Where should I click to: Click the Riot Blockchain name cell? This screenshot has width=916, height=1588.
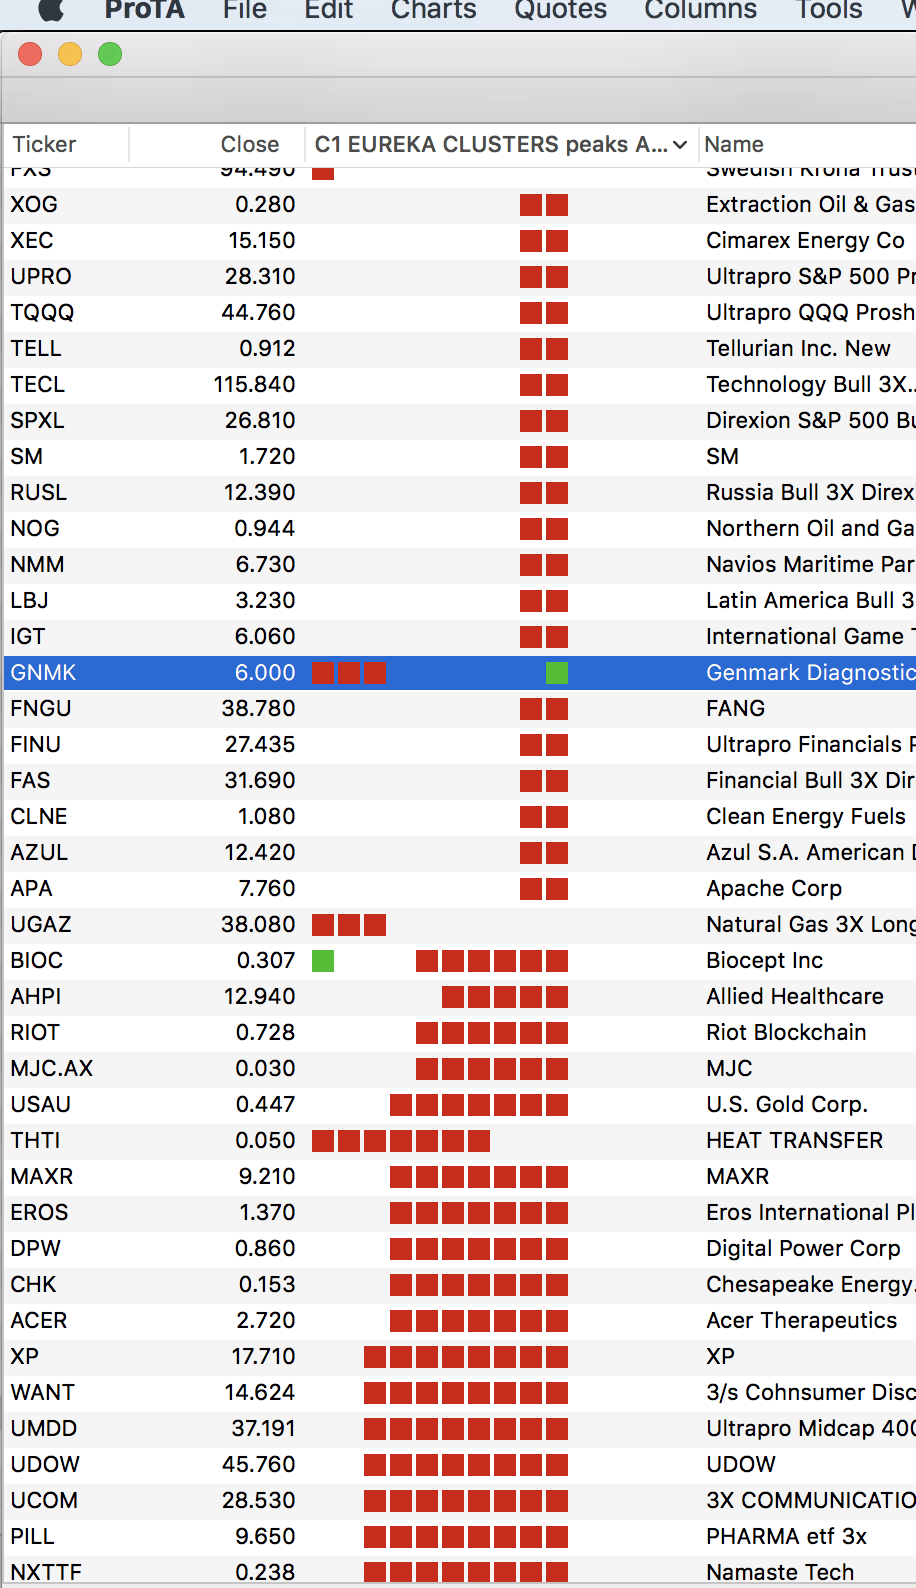coord(786,1032)
